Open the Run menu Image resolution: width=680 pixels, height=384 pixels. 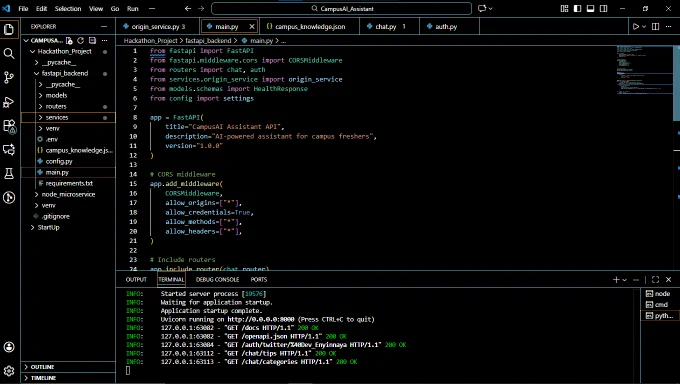133,8
